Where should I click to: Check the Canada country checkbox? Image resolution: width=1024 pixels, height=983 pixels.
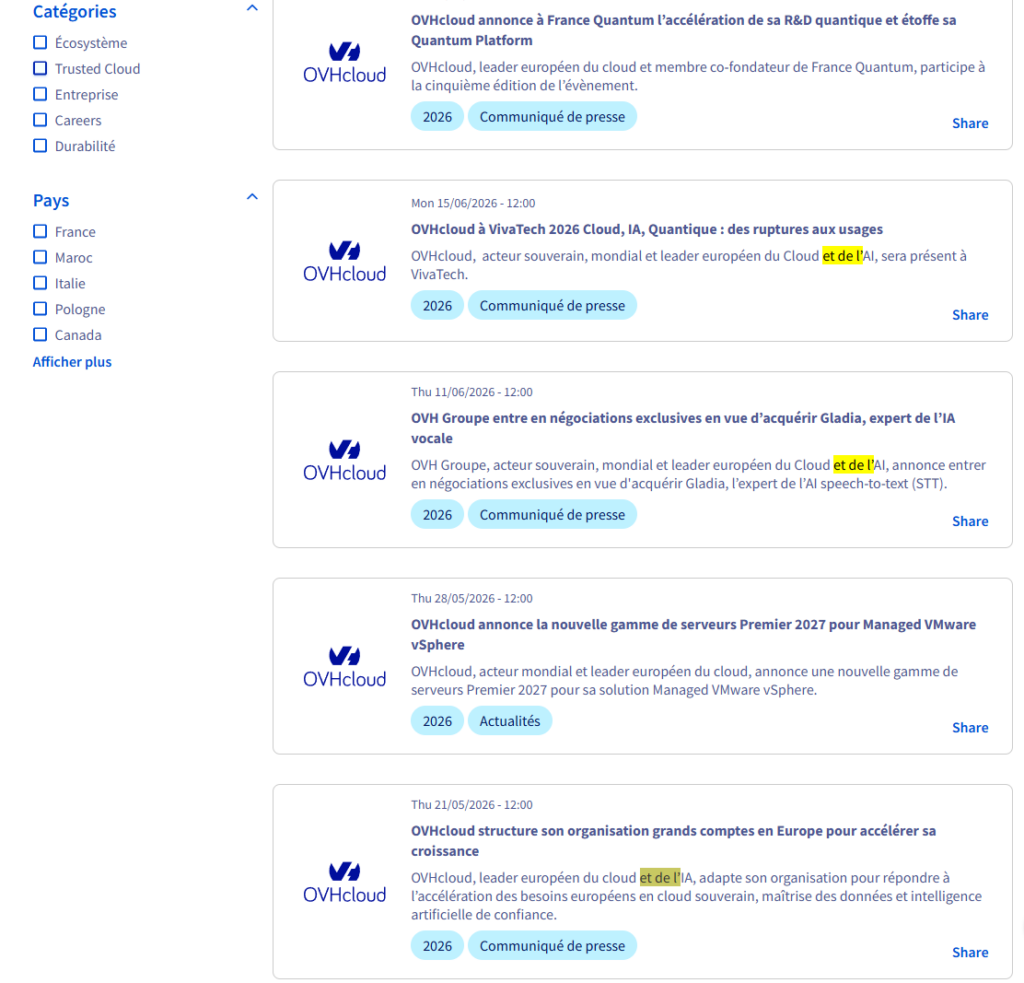click(40, 334)
